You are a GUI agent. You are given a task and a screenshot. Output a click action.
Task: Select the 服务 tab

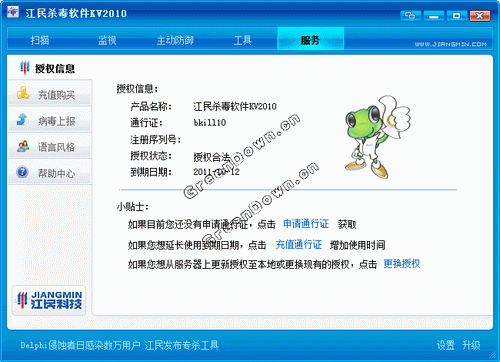(x=310, y=40)
